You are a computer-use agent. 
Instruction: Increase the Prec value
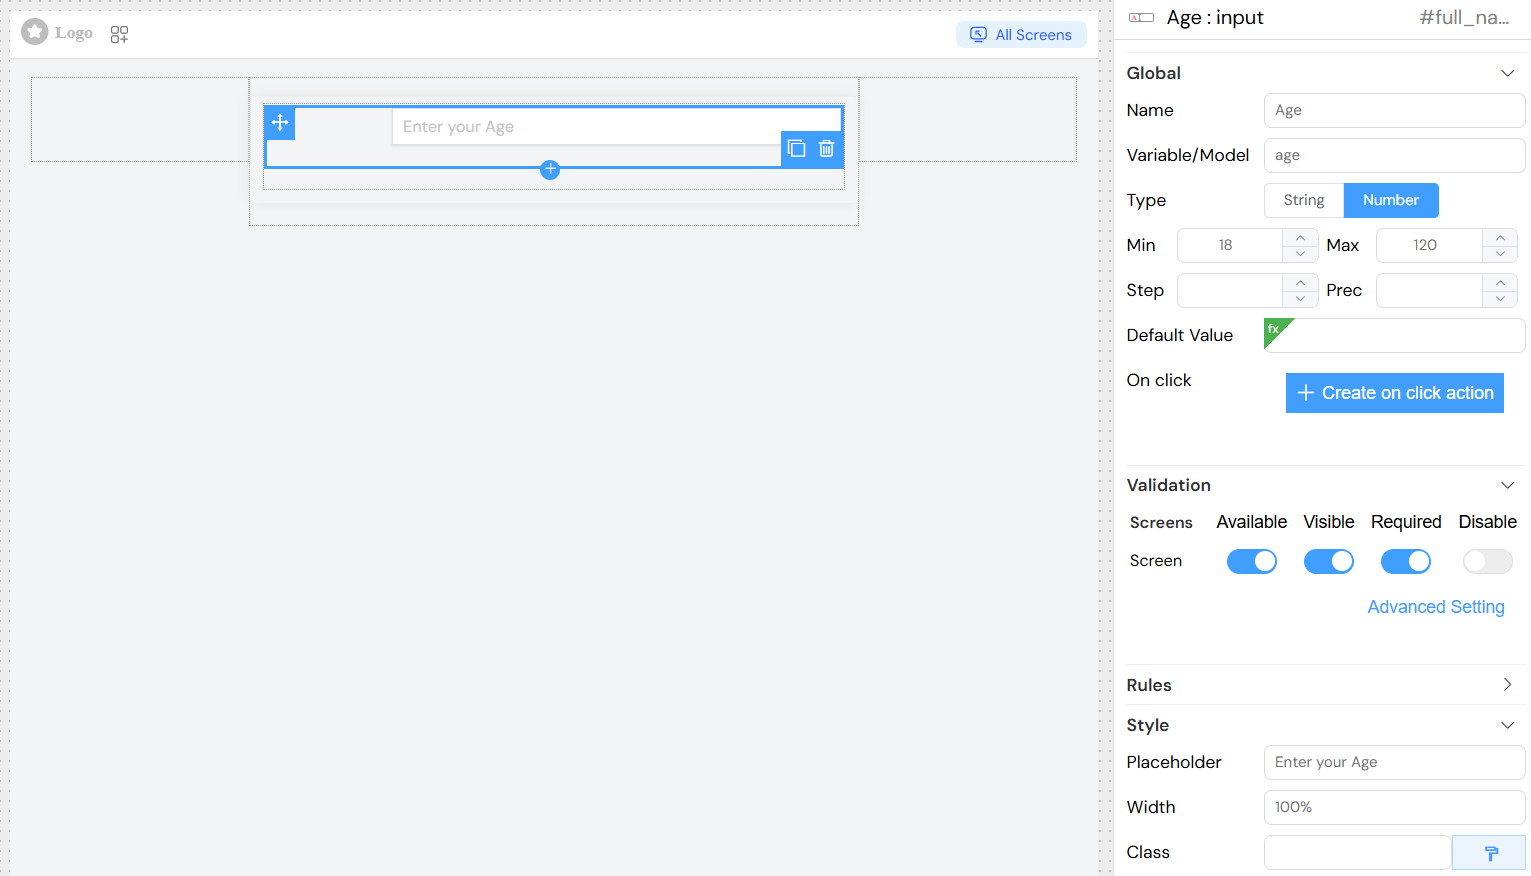coord(1500,282)
